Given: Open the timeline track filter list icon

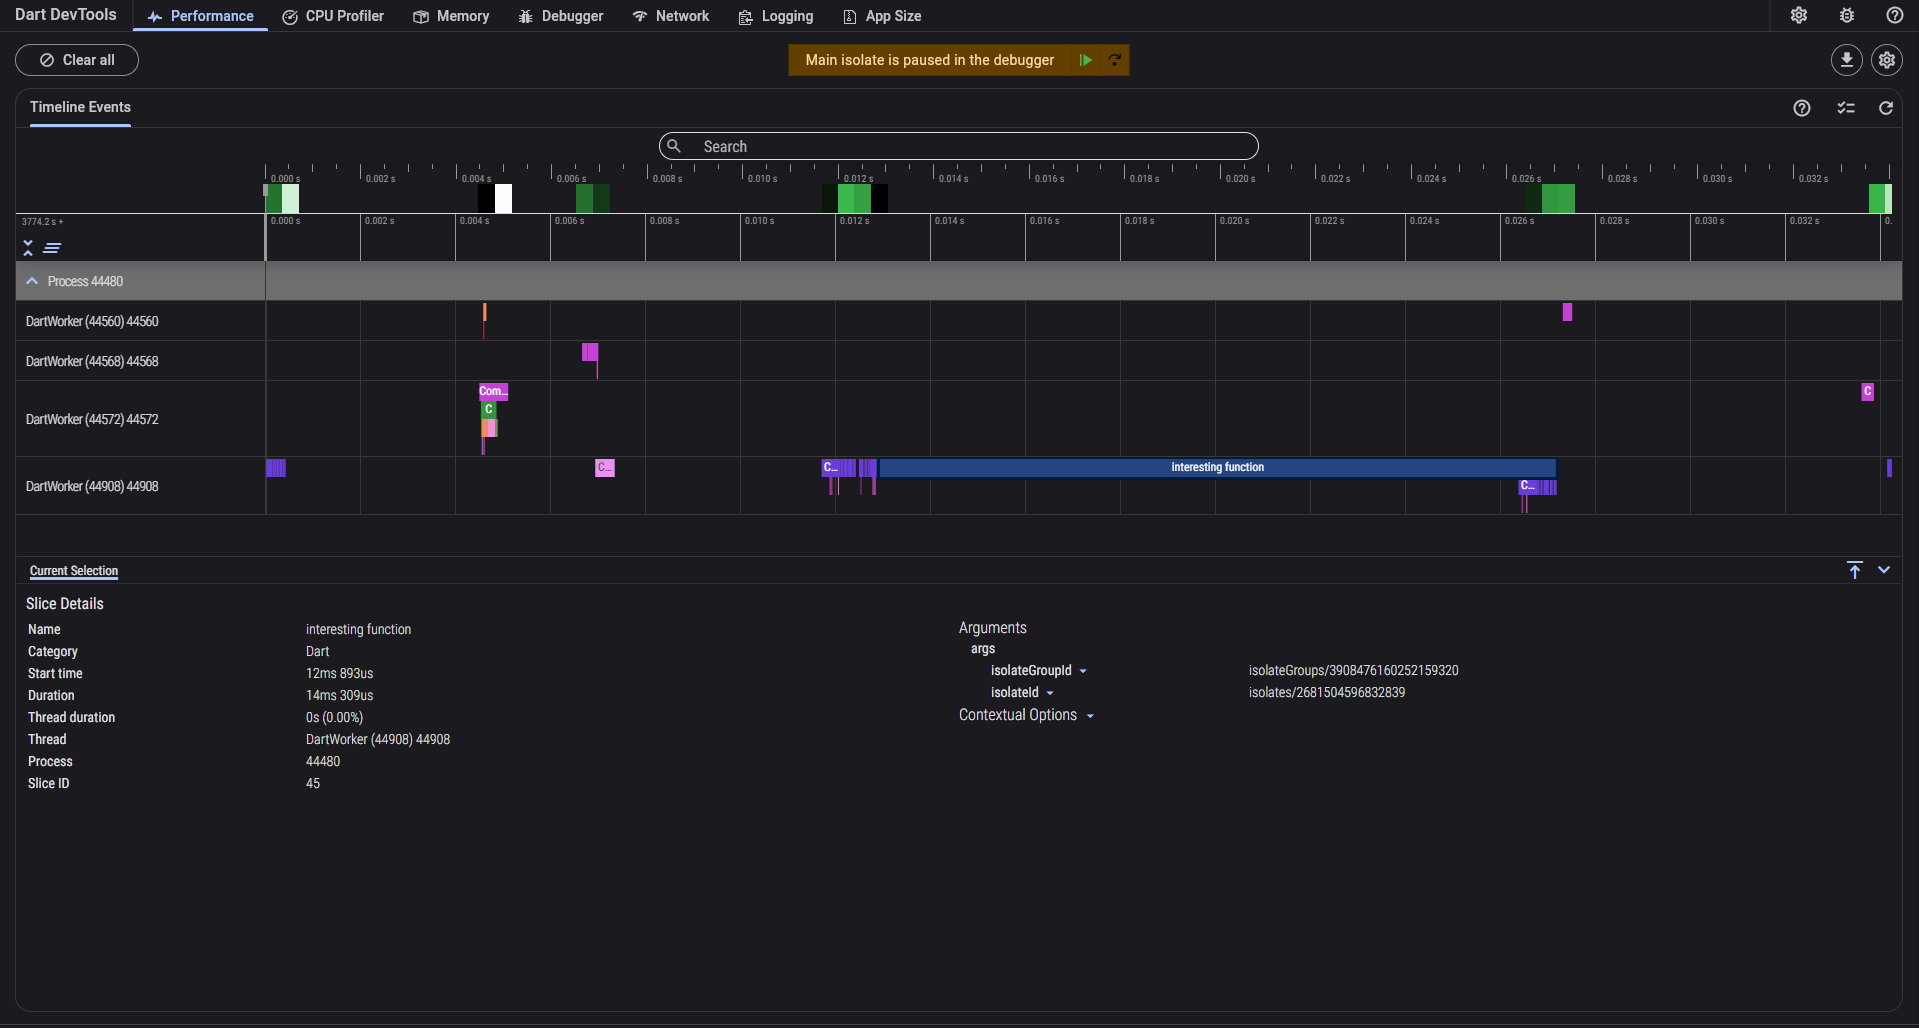Looking at the screenshot, I should (x=1846, y=108).
